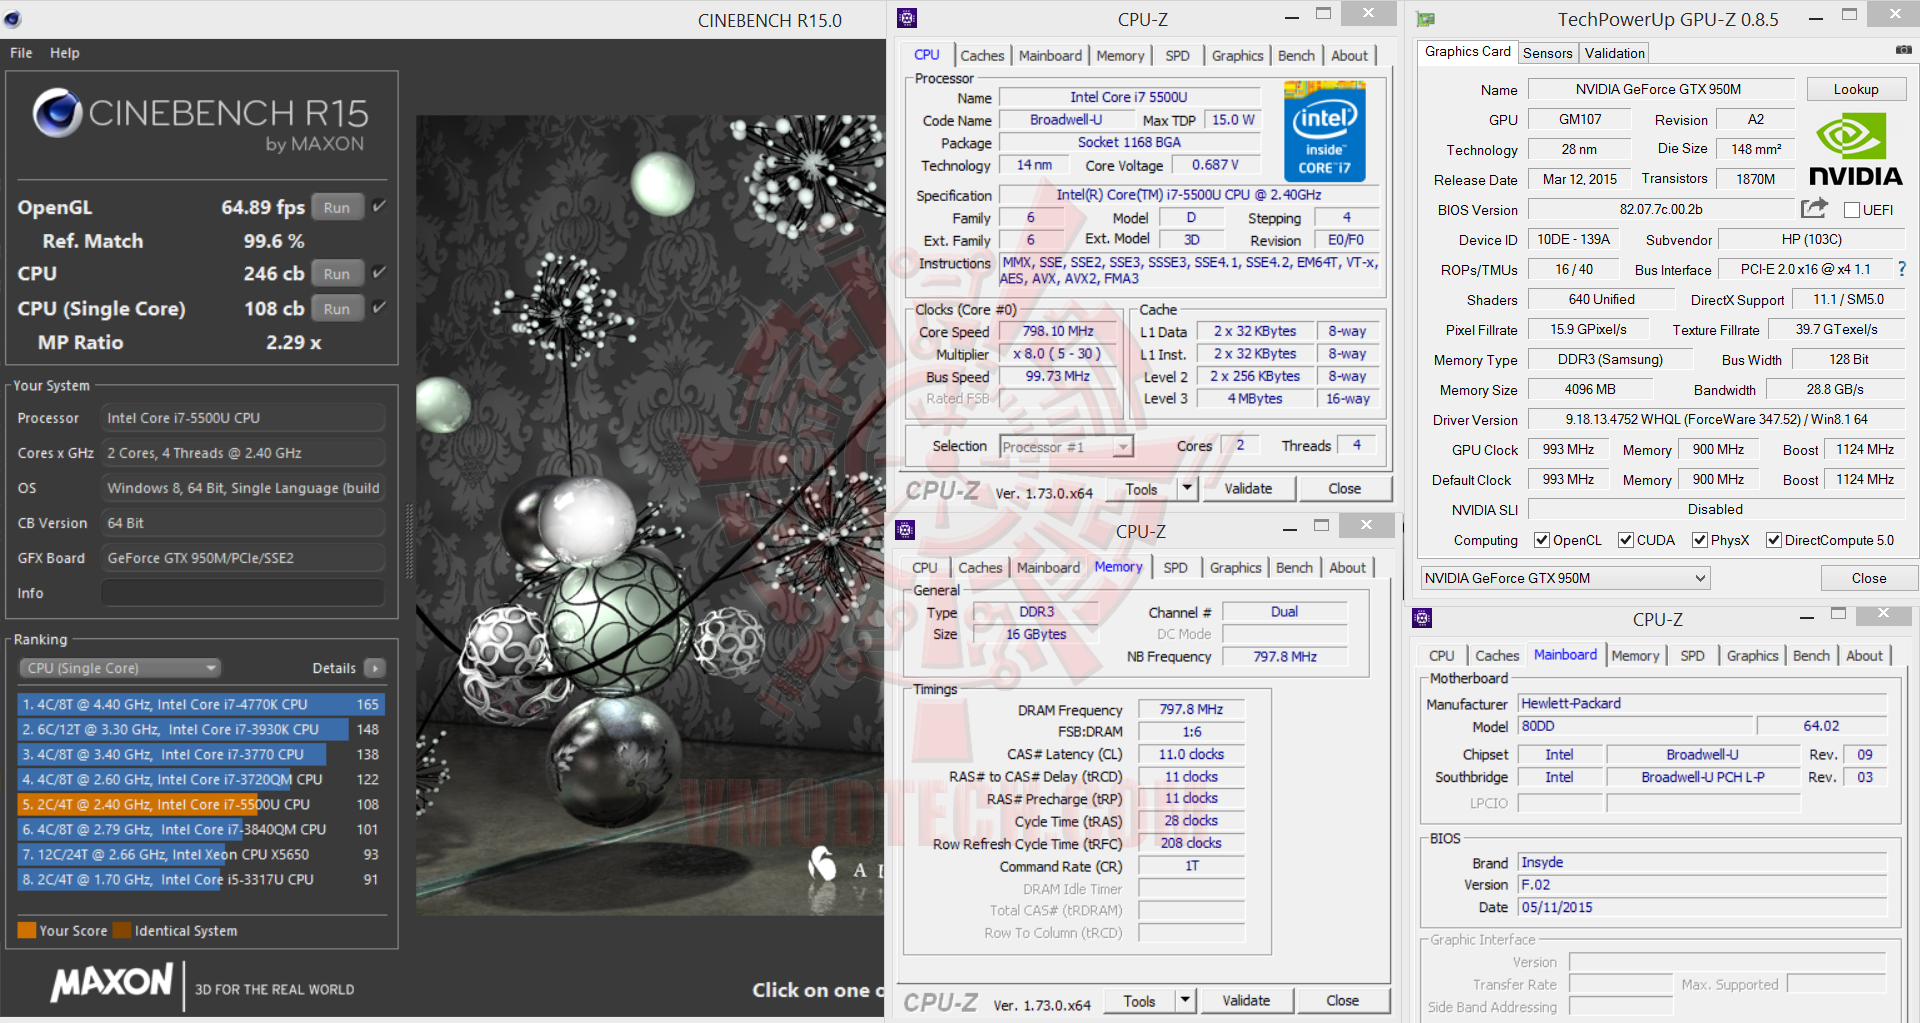Click the orange Your Score color swatch
The image size is (1920, 1023).
27,930
